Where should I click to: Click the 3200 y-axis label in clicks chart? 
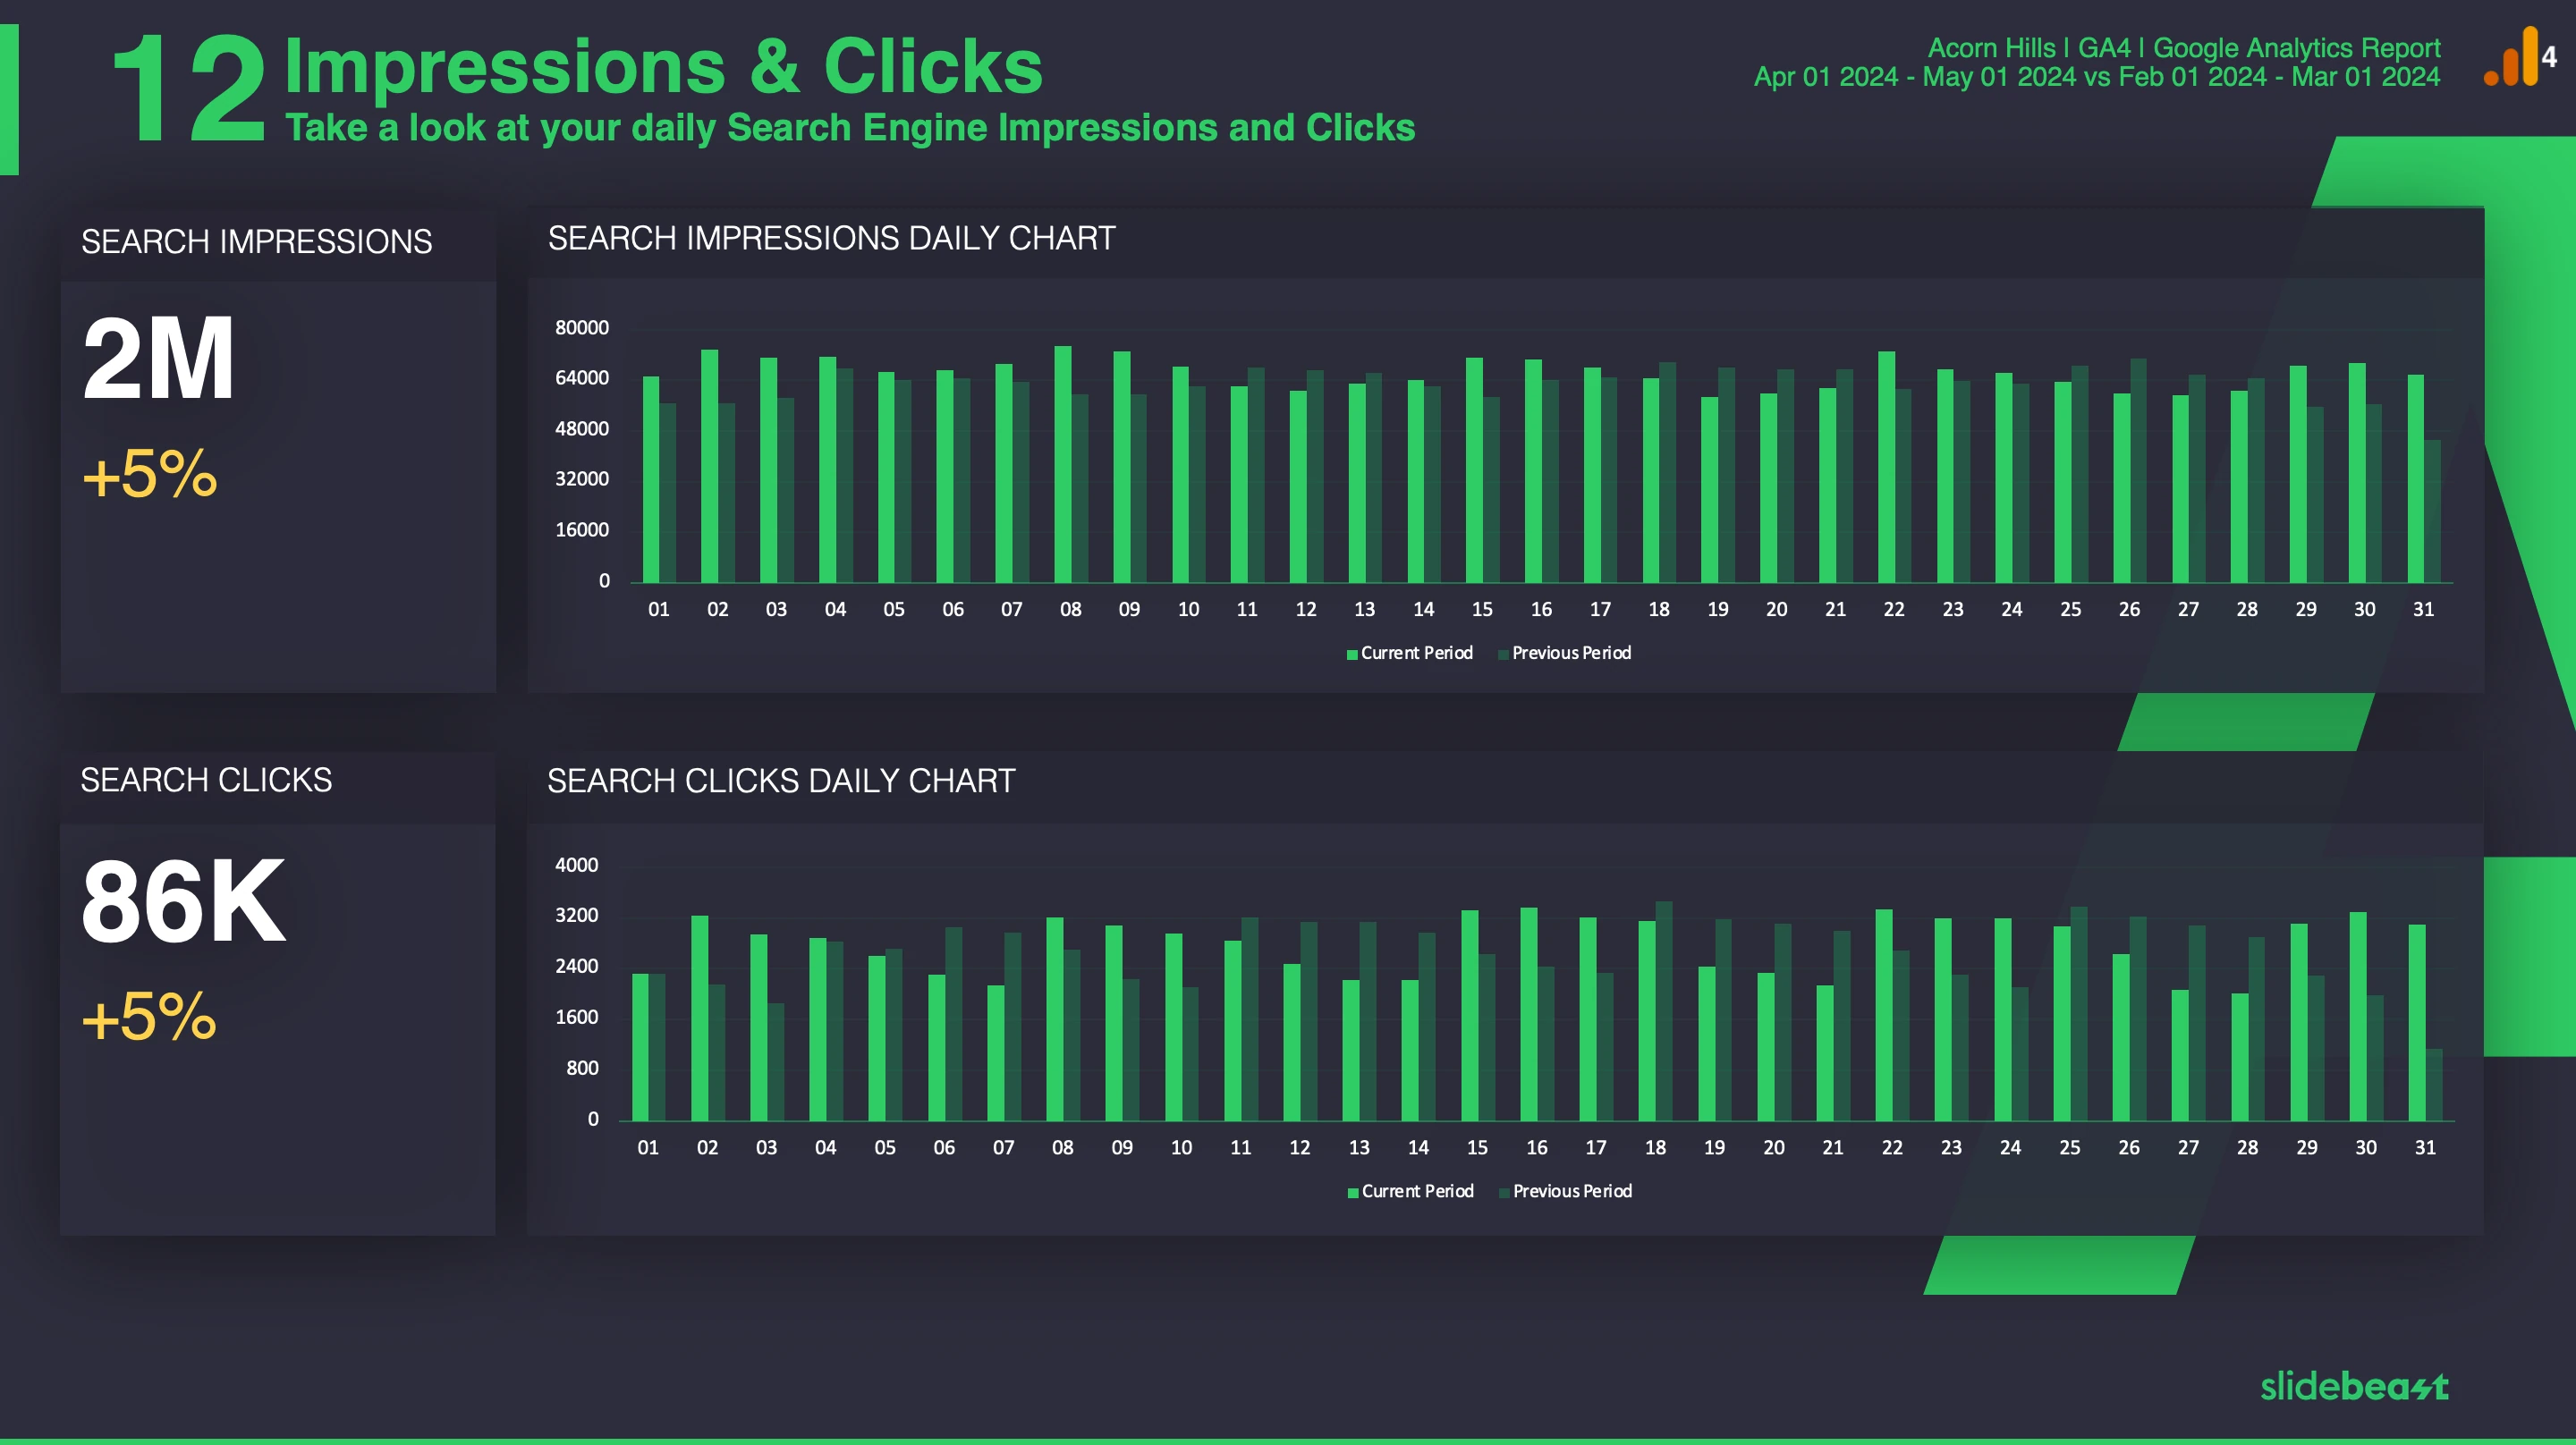coord(576,915)
